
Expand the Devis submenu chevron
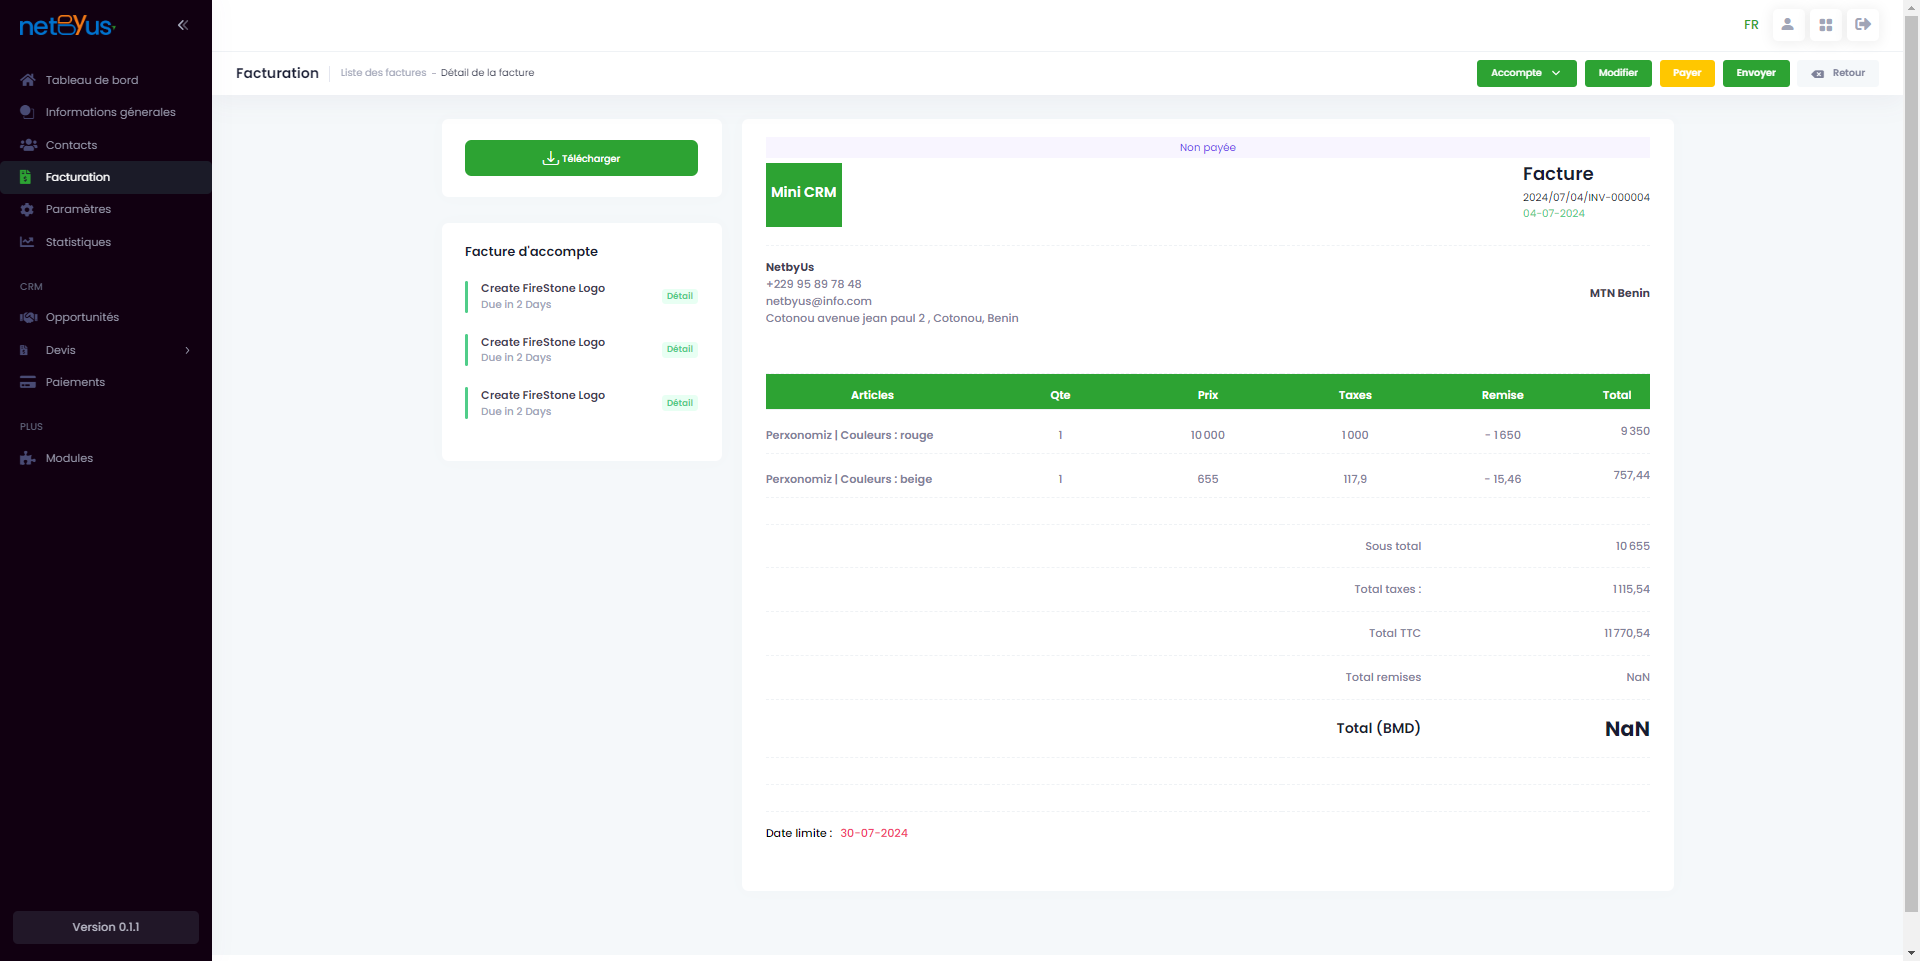[x=187, y=350]
